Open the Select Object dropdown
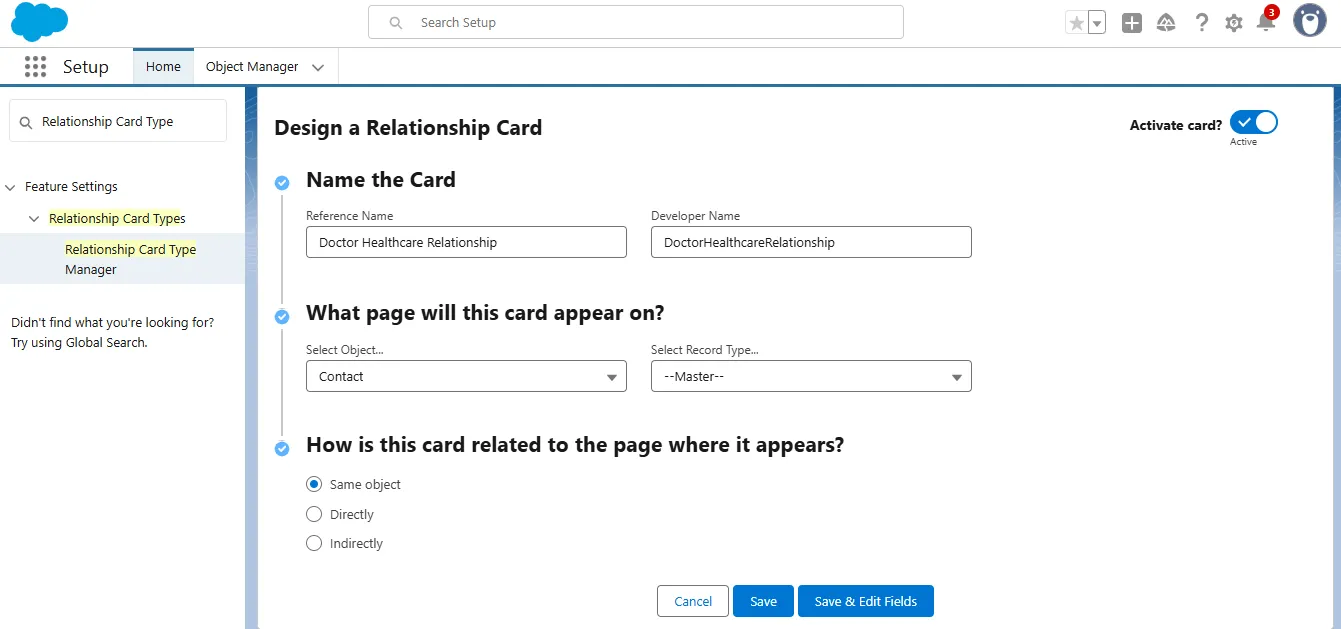 466,377
